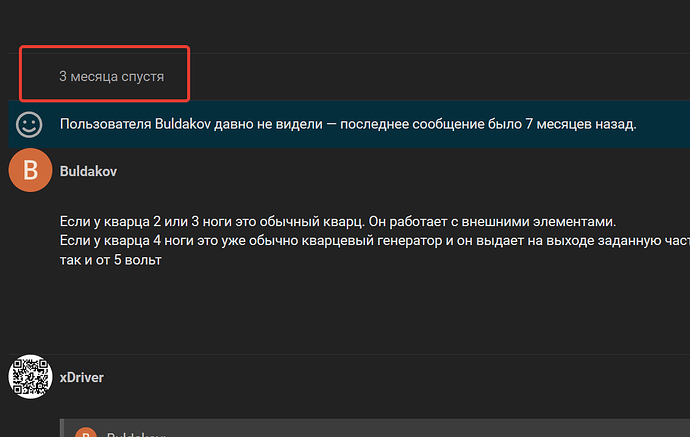Click the text 'так и от 5 вольт'
Viewport: 690px width, 437px height.
111,260
